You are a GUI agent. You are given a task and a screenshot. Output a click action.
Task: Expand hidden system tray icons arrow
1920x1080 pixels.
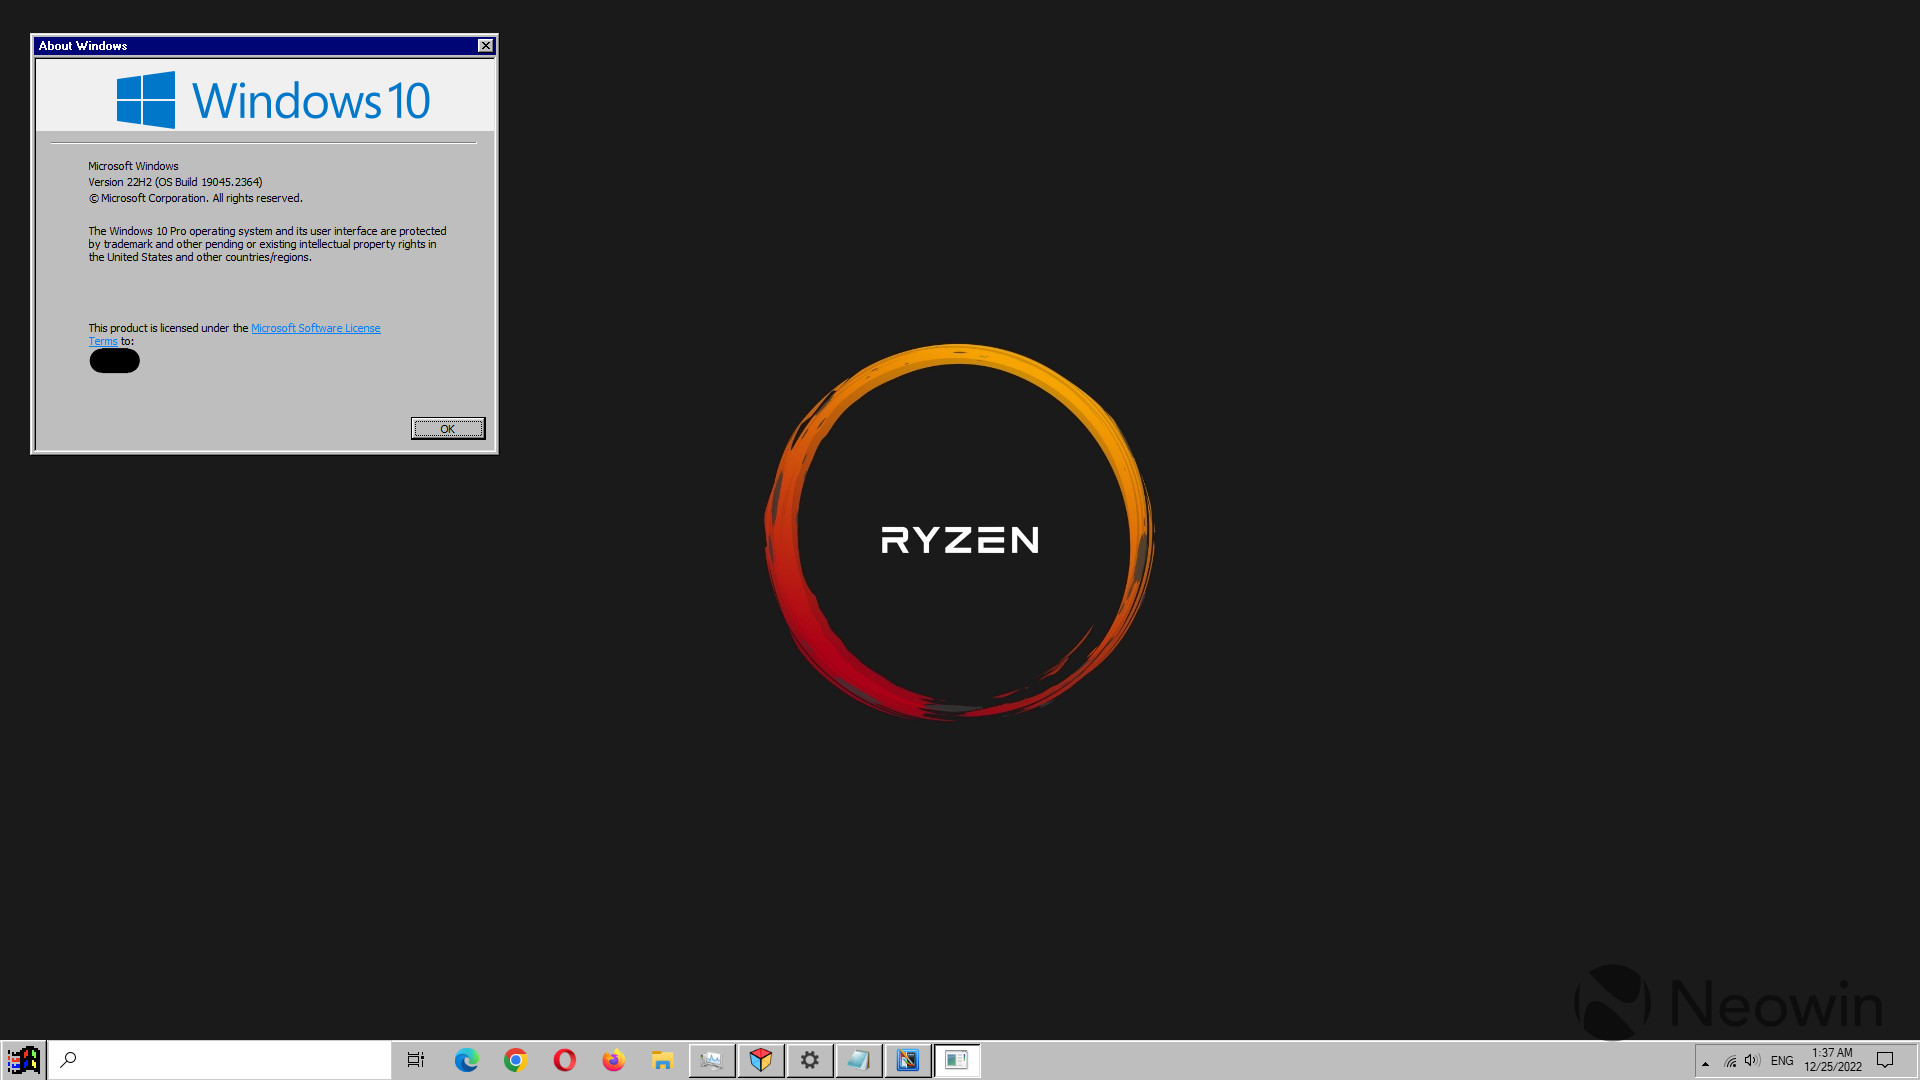[1705, 1062]
